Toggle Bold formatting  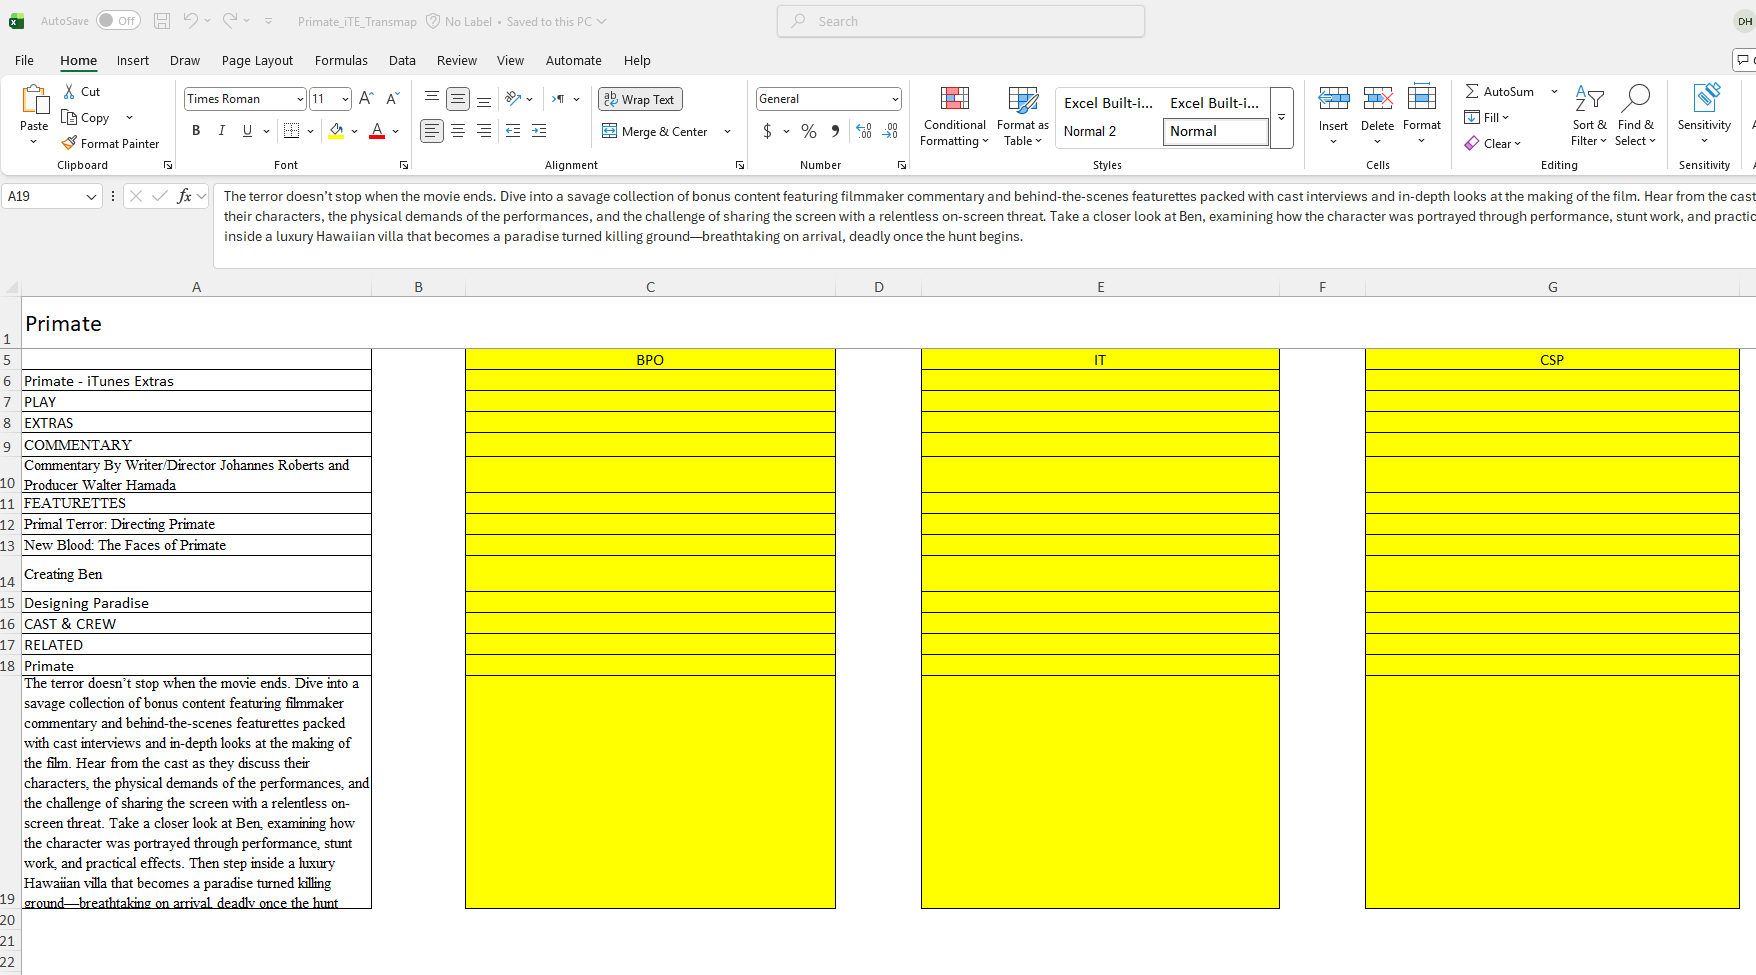[196, 131]
